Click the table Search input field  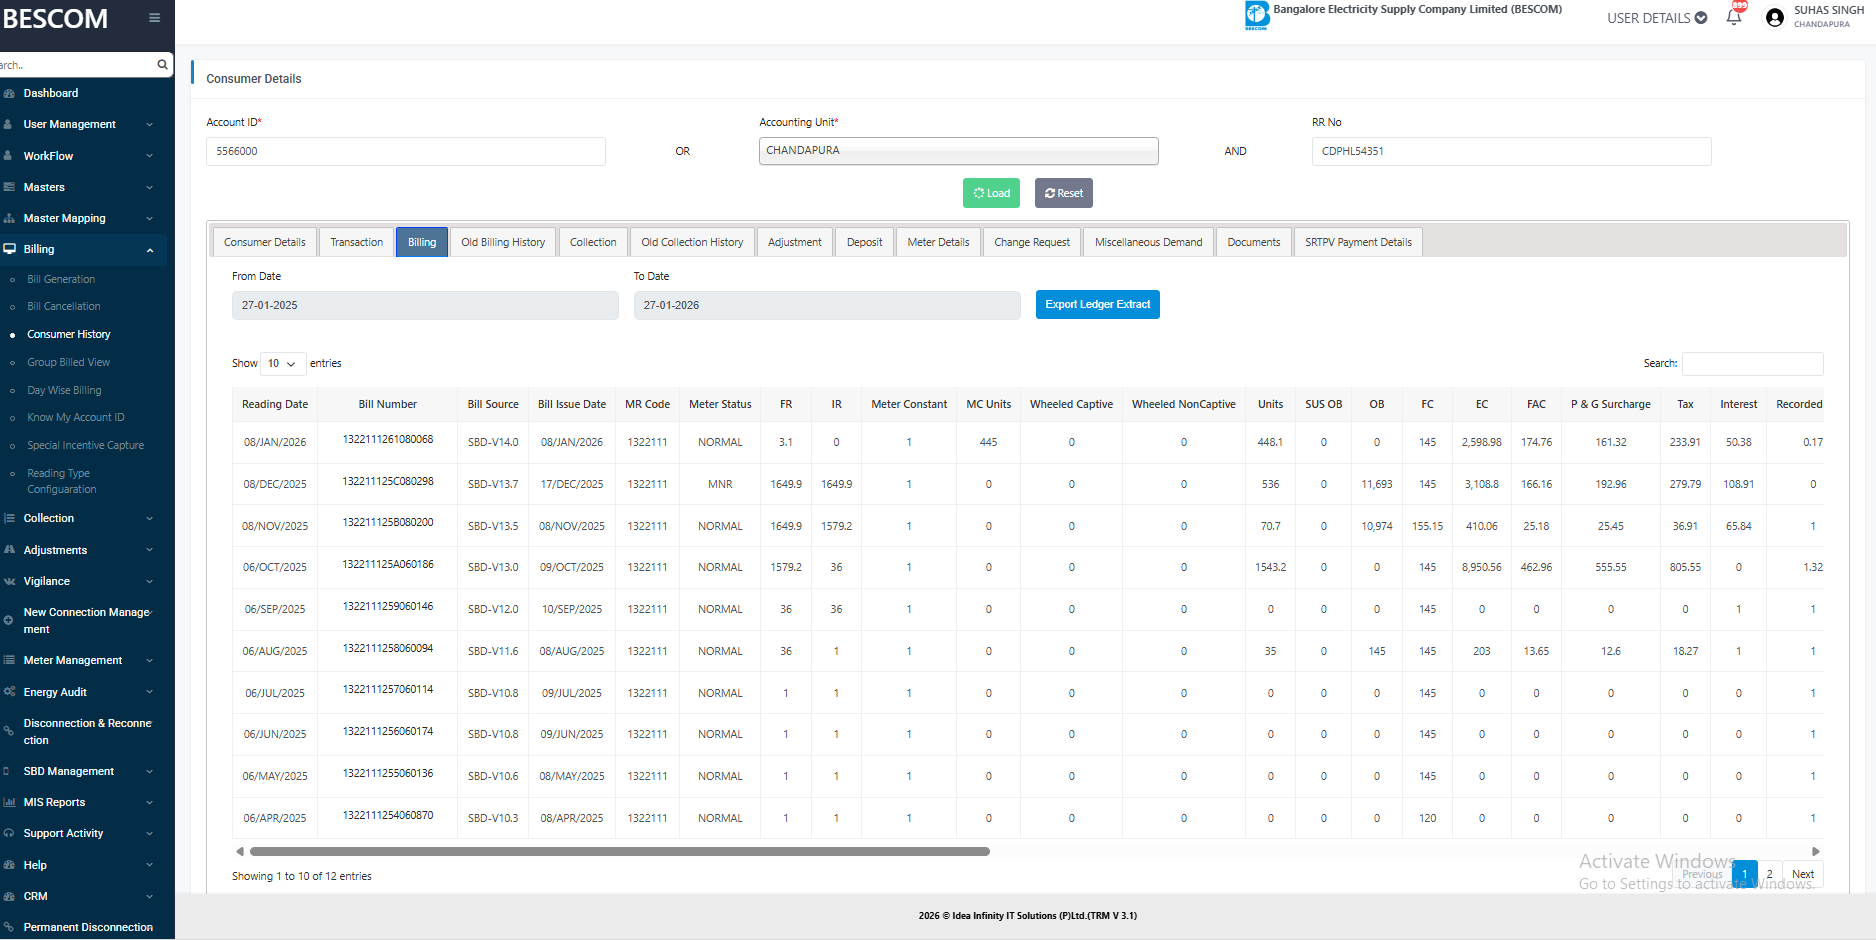(x=1752, y=364)
